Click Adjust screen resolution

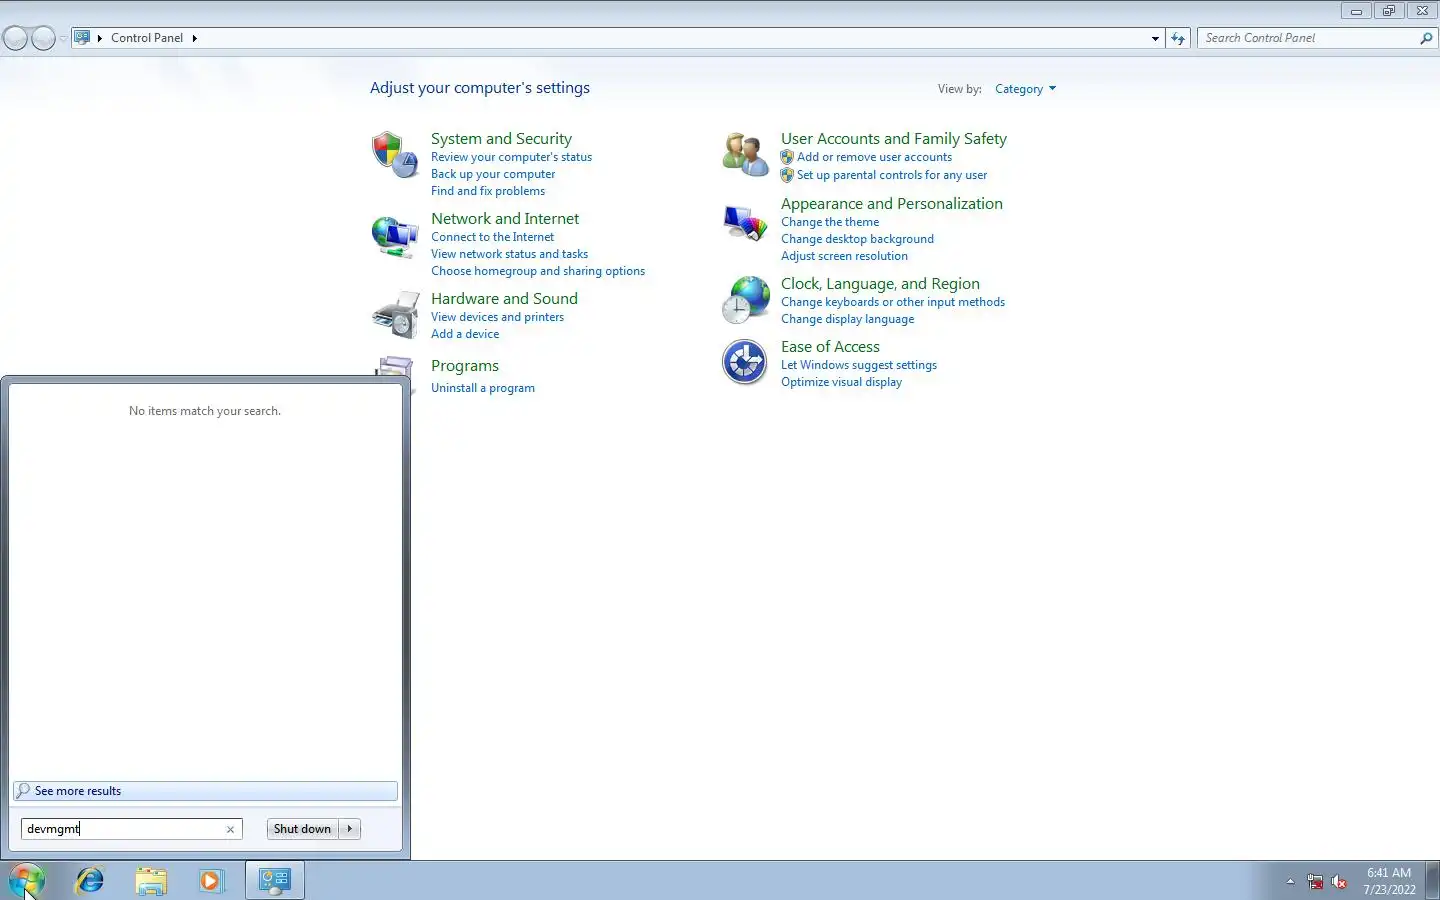click(844, 256)
